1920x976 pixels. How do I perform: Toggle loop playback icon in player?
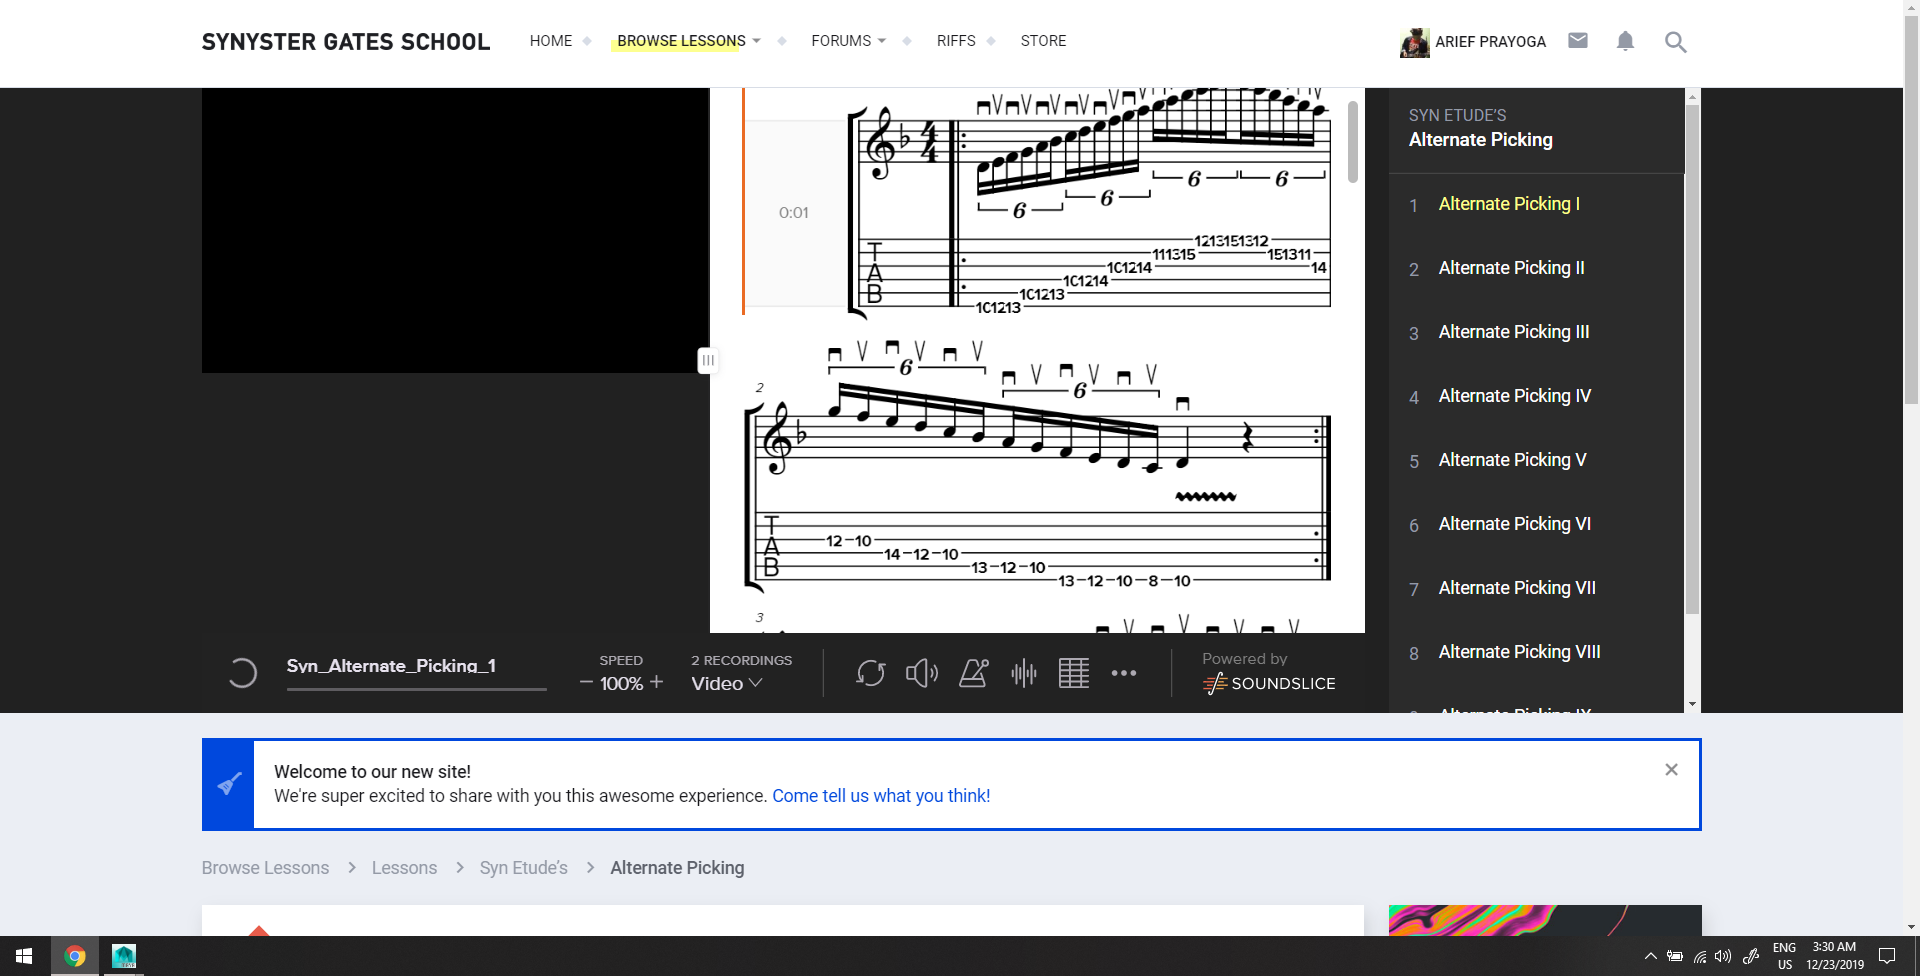coord(870,674)
